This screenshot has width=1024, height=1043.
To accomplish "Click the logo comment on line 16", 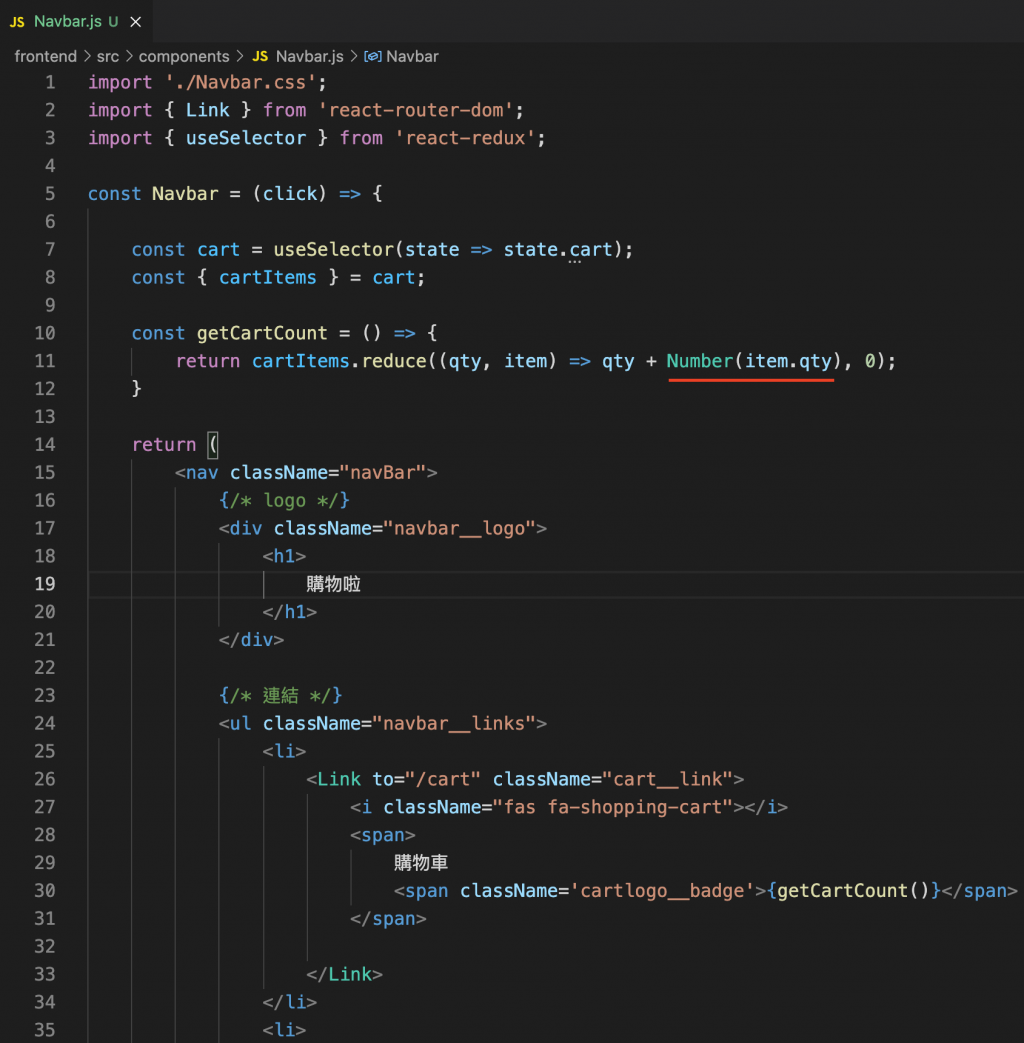I will pyautogui.click(x=284, y=501).
